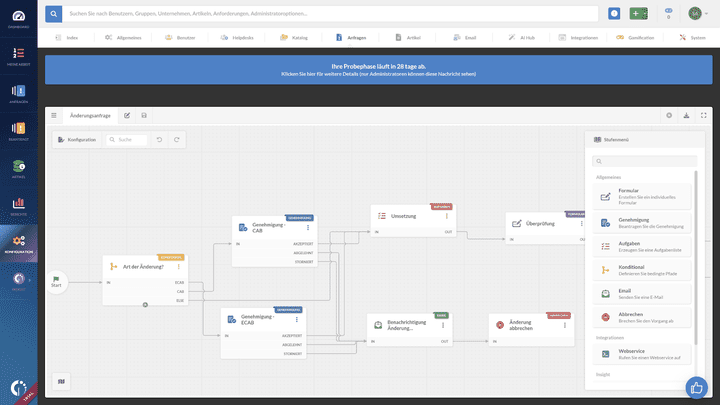
Task: Open the Katalog tab
Action: [x=294, y=38]
